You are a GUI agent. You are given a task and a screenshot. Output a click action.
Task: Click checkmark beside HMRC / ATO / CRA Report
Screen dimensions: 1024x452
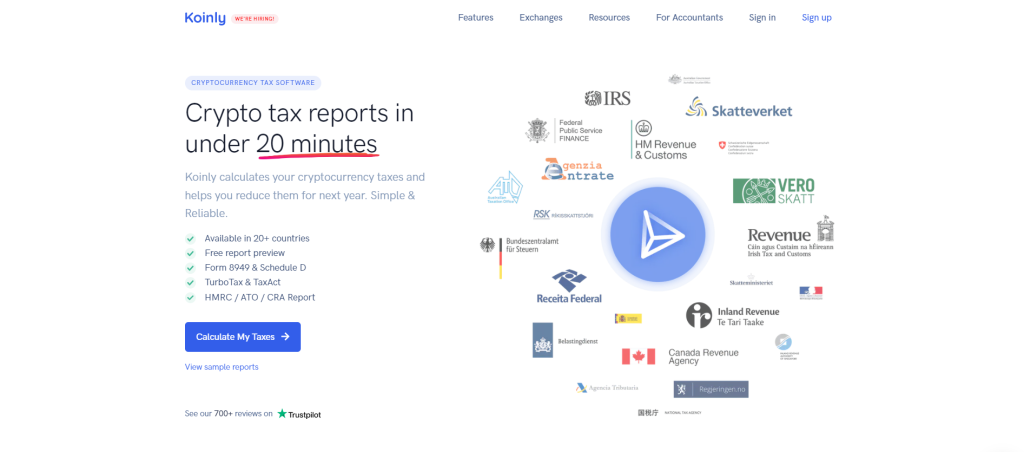coord(190,297)
